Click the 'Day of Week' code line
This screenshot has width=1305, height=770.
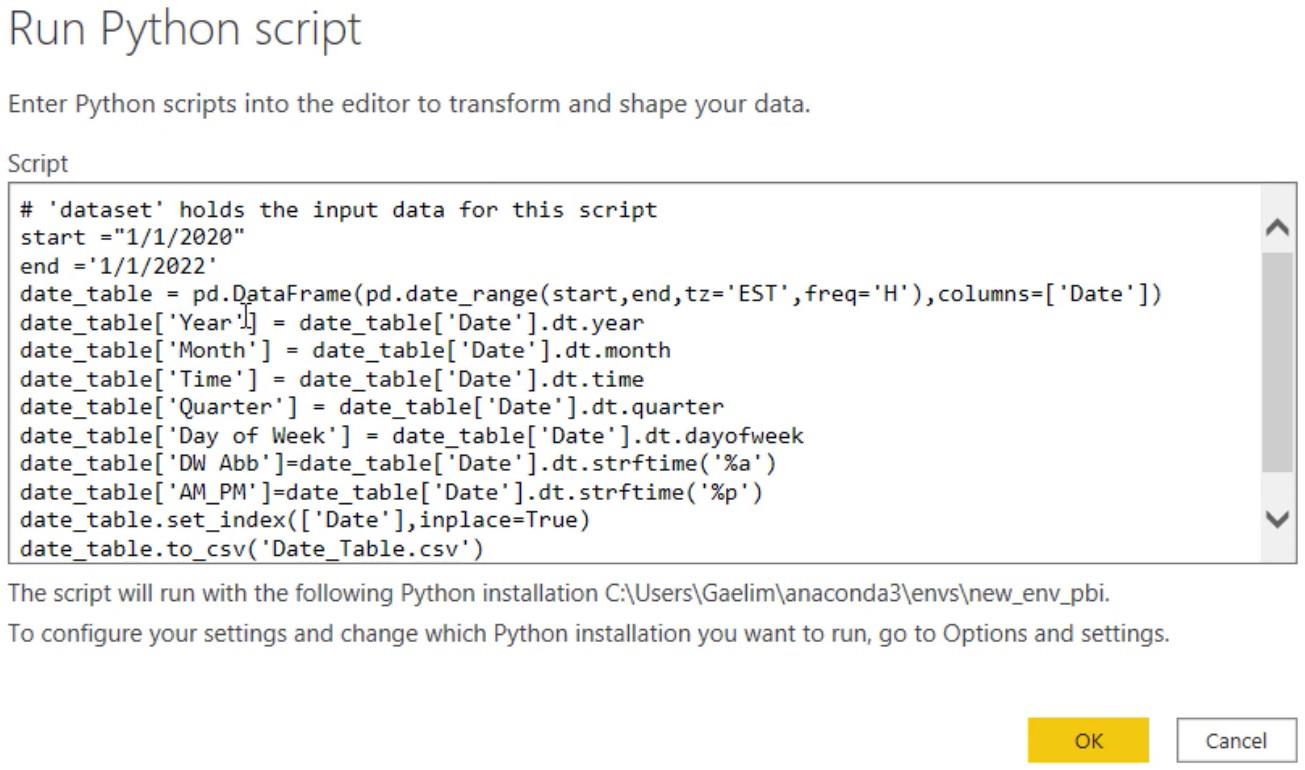pos(411,436)
